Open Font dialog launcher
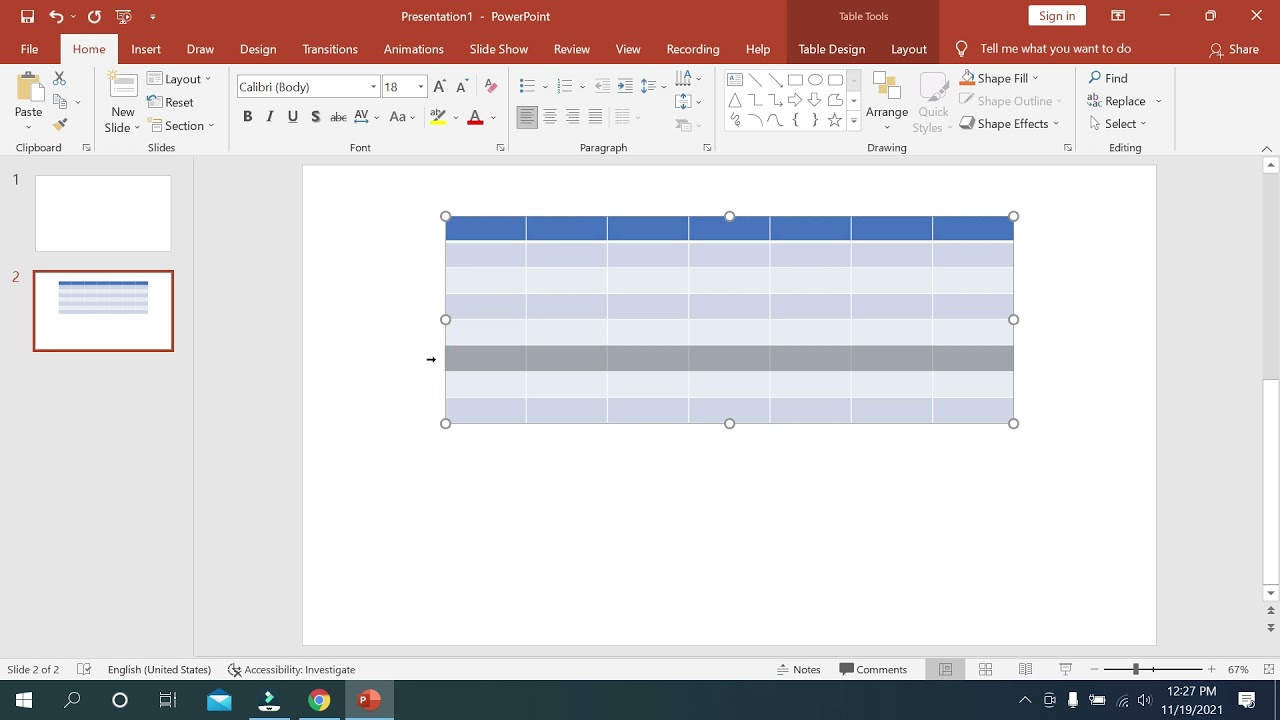The image size is (1280, 720). 501,148
